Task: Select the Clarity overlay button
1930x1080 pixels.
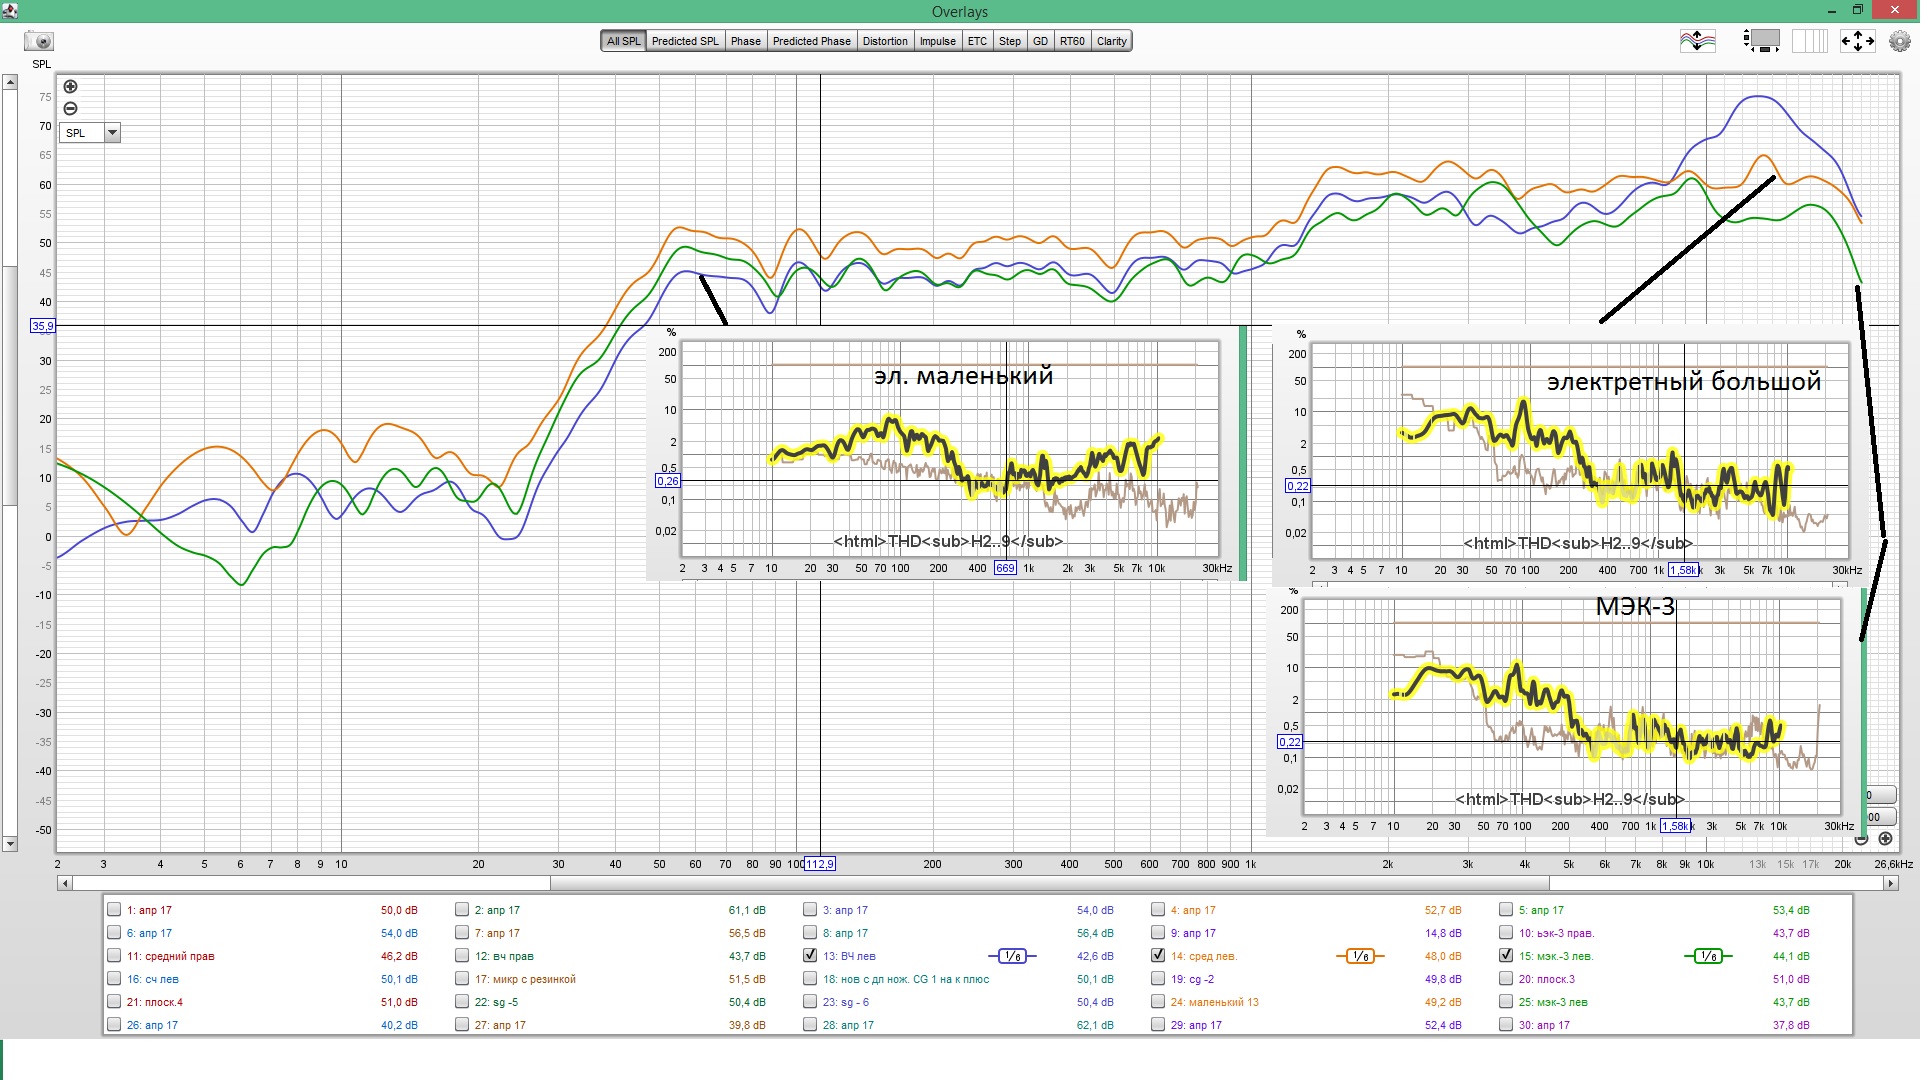Action: click(x=1111, y=41)
